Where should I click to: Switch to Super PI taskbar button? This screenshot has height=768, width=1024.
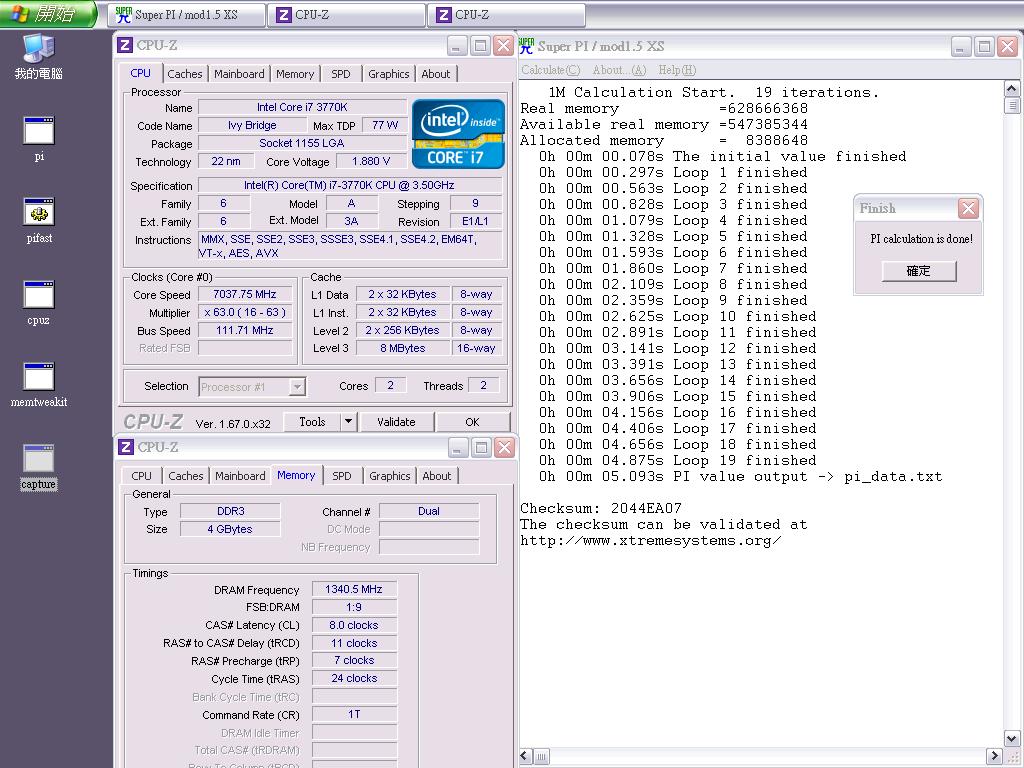[x=186, y=15]
